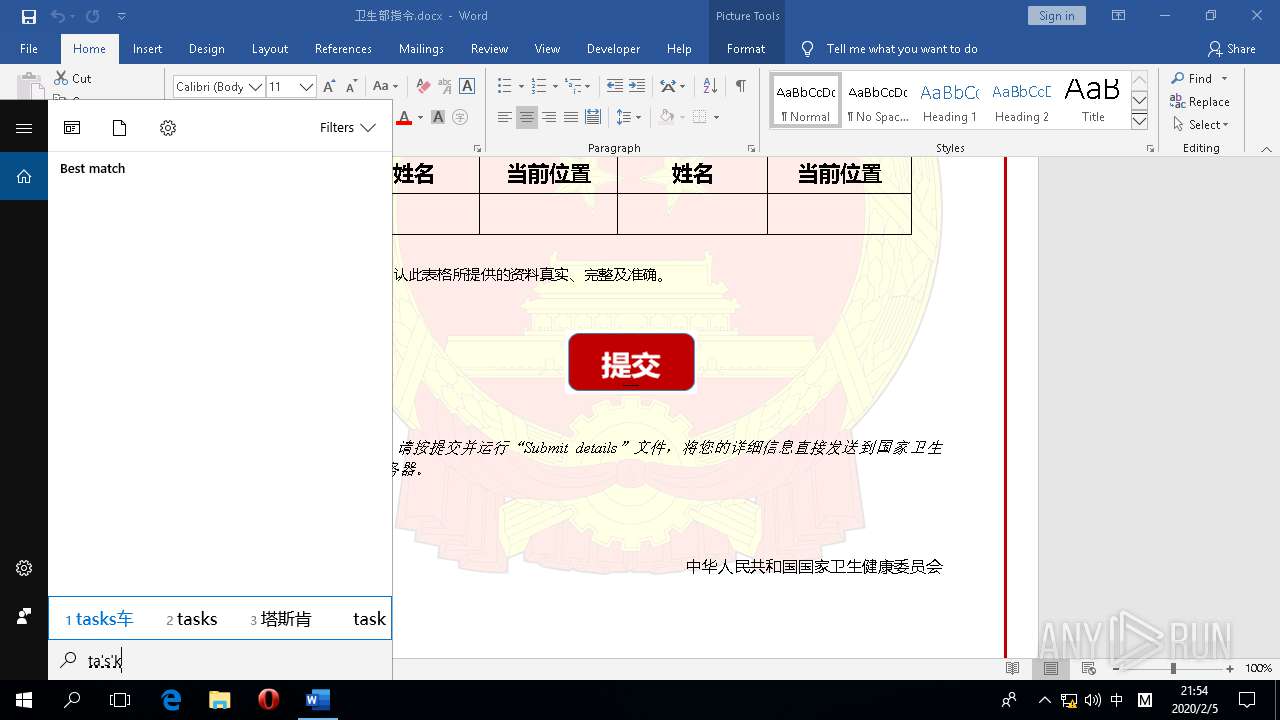Click Tell me what you want to do
Image resolution: width=1280 pixels, height=720 pixels.
[902, 49]
